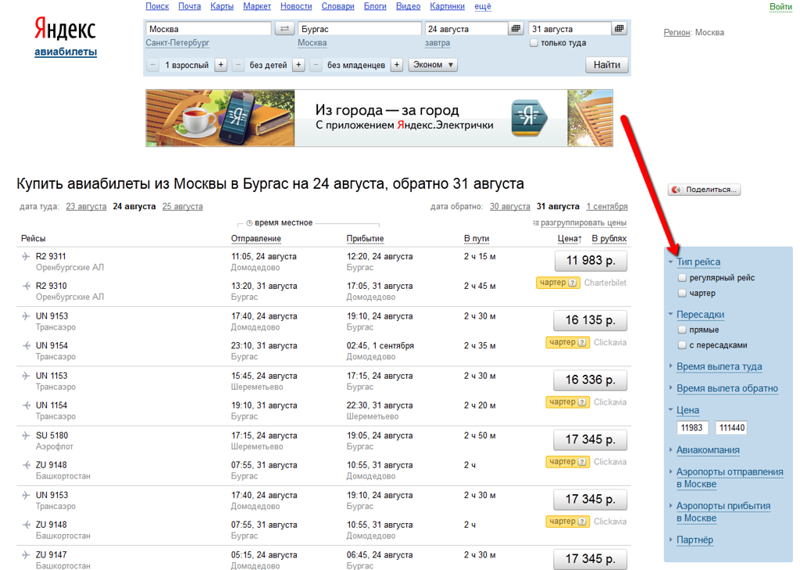Click Санкт-Петербург suggestion under origin
800x570 pixels.
(x=177, y=43)
